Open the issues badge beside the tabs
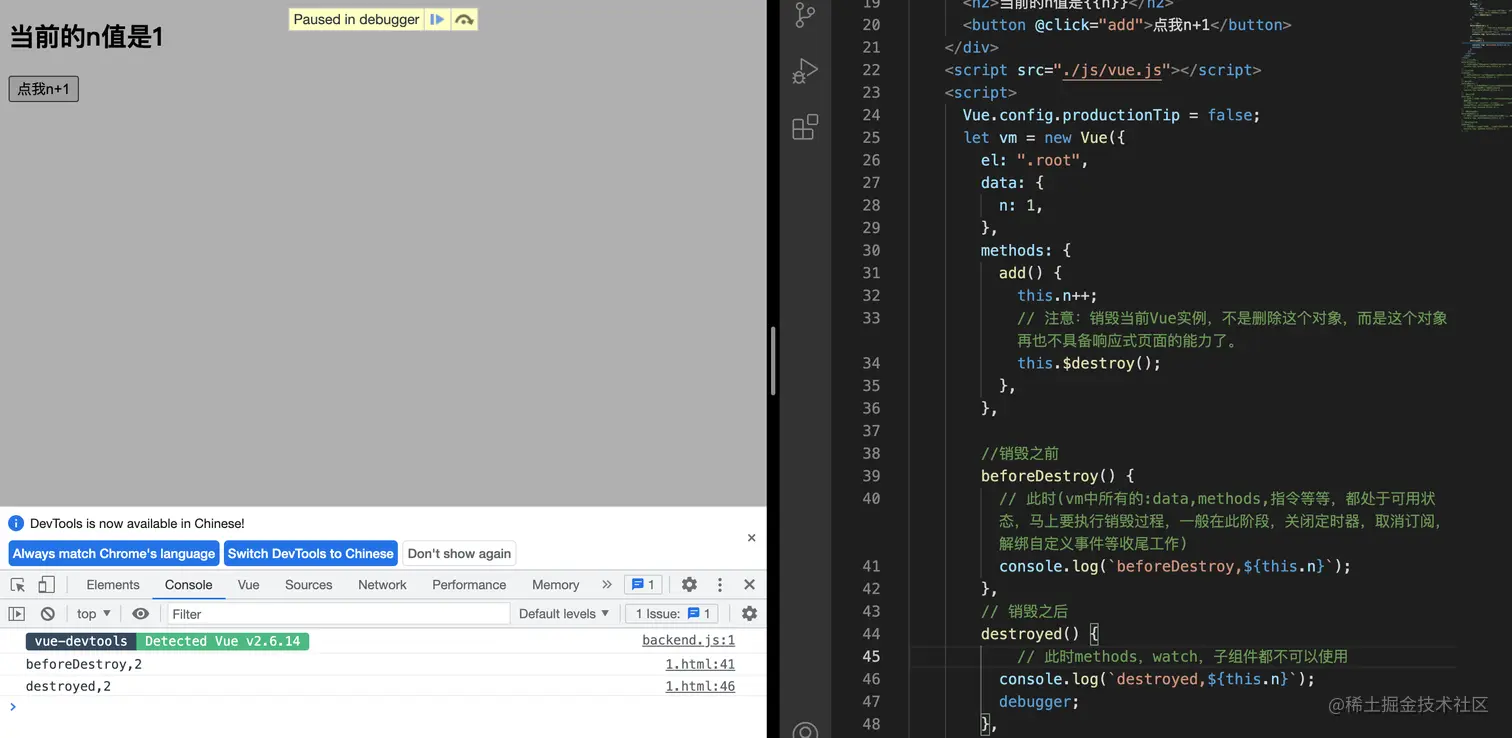Screen dimensions: 1512x738 [643, 585]
